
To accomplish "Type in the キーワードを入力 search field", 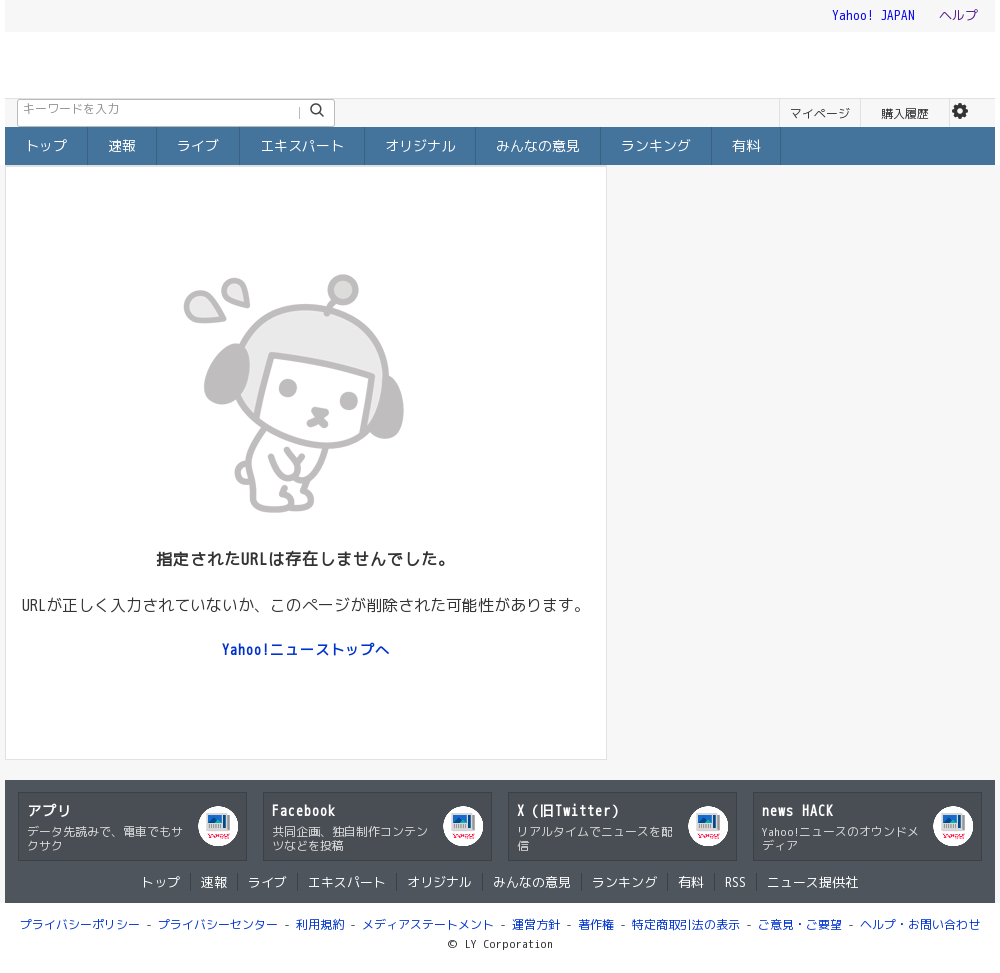I will coord(158,112).
